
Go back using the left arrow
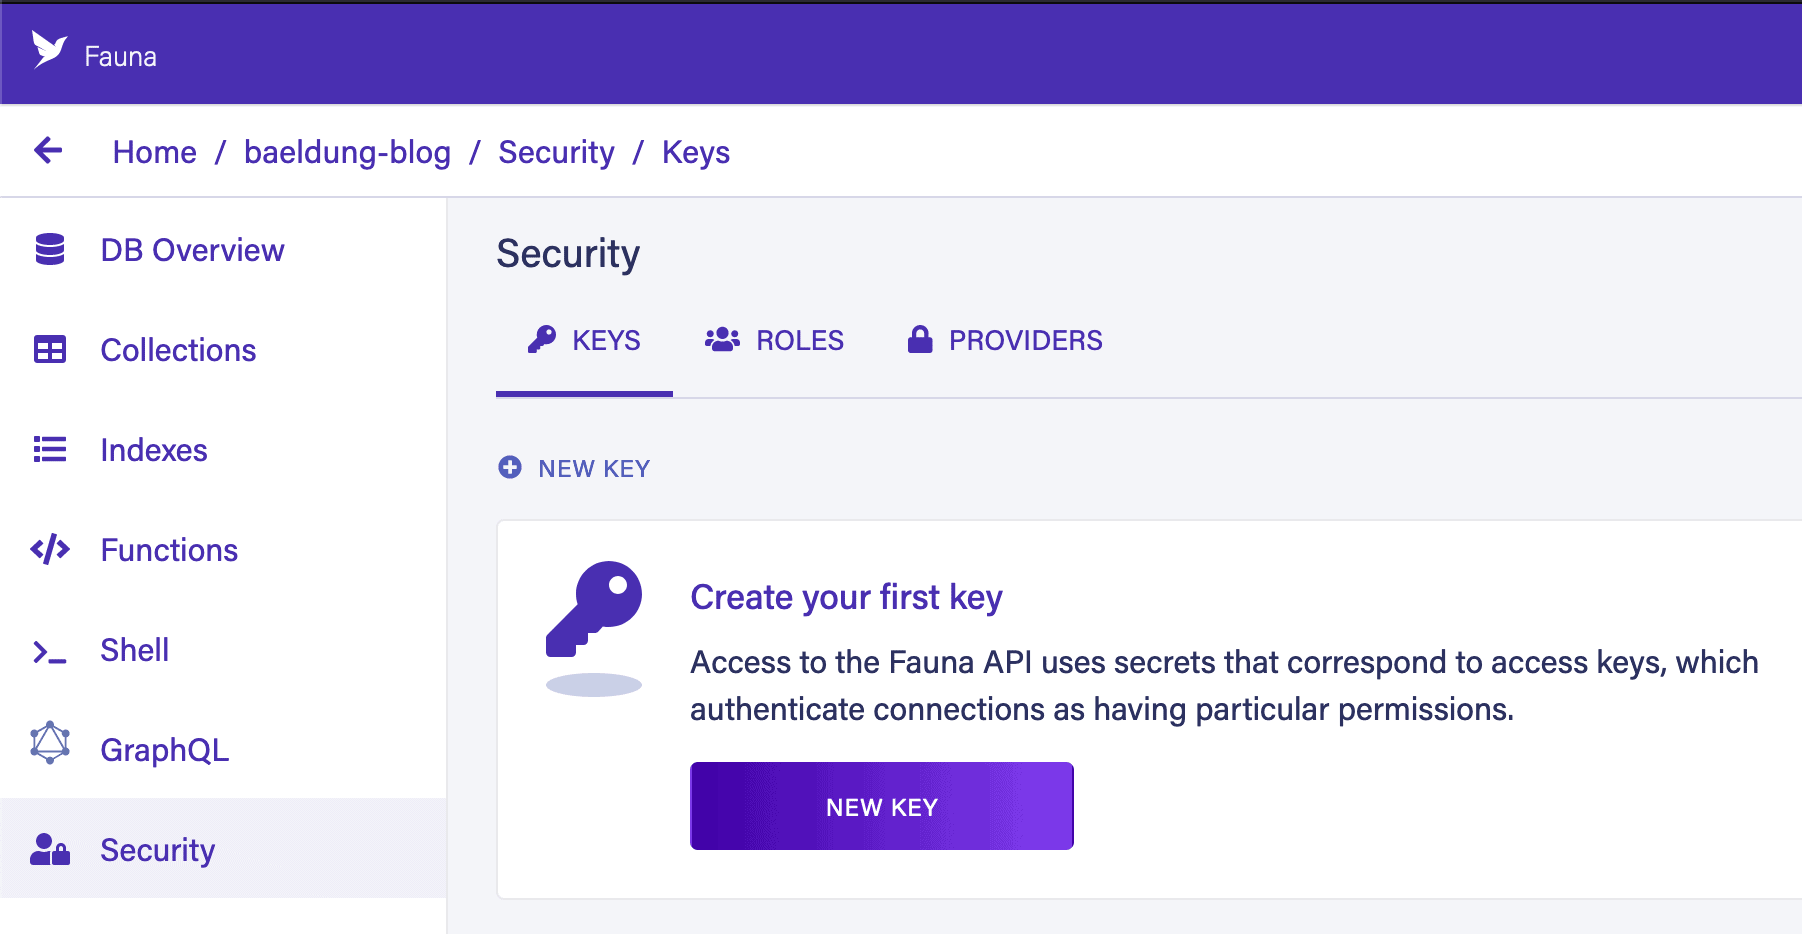click(48, 151)
